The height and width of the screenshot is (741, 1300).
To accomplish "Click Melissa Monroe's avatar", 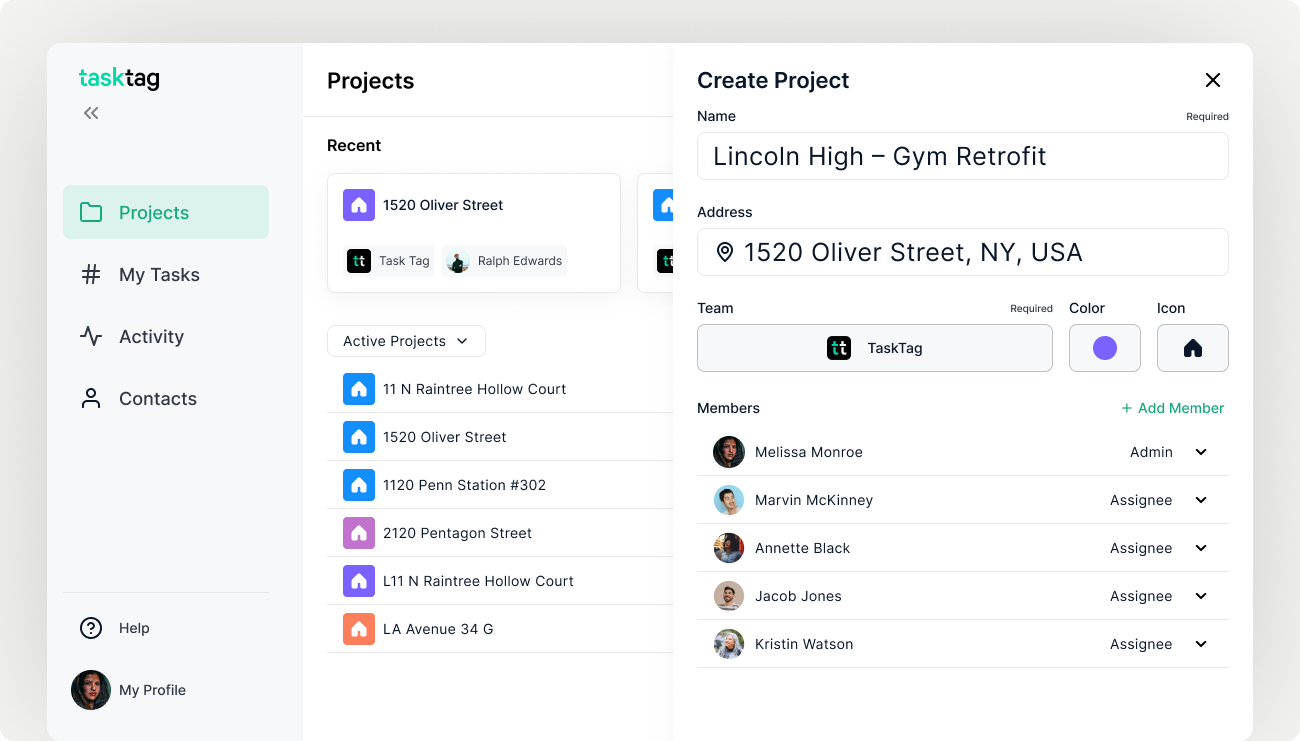I will (x=729, y=452).
